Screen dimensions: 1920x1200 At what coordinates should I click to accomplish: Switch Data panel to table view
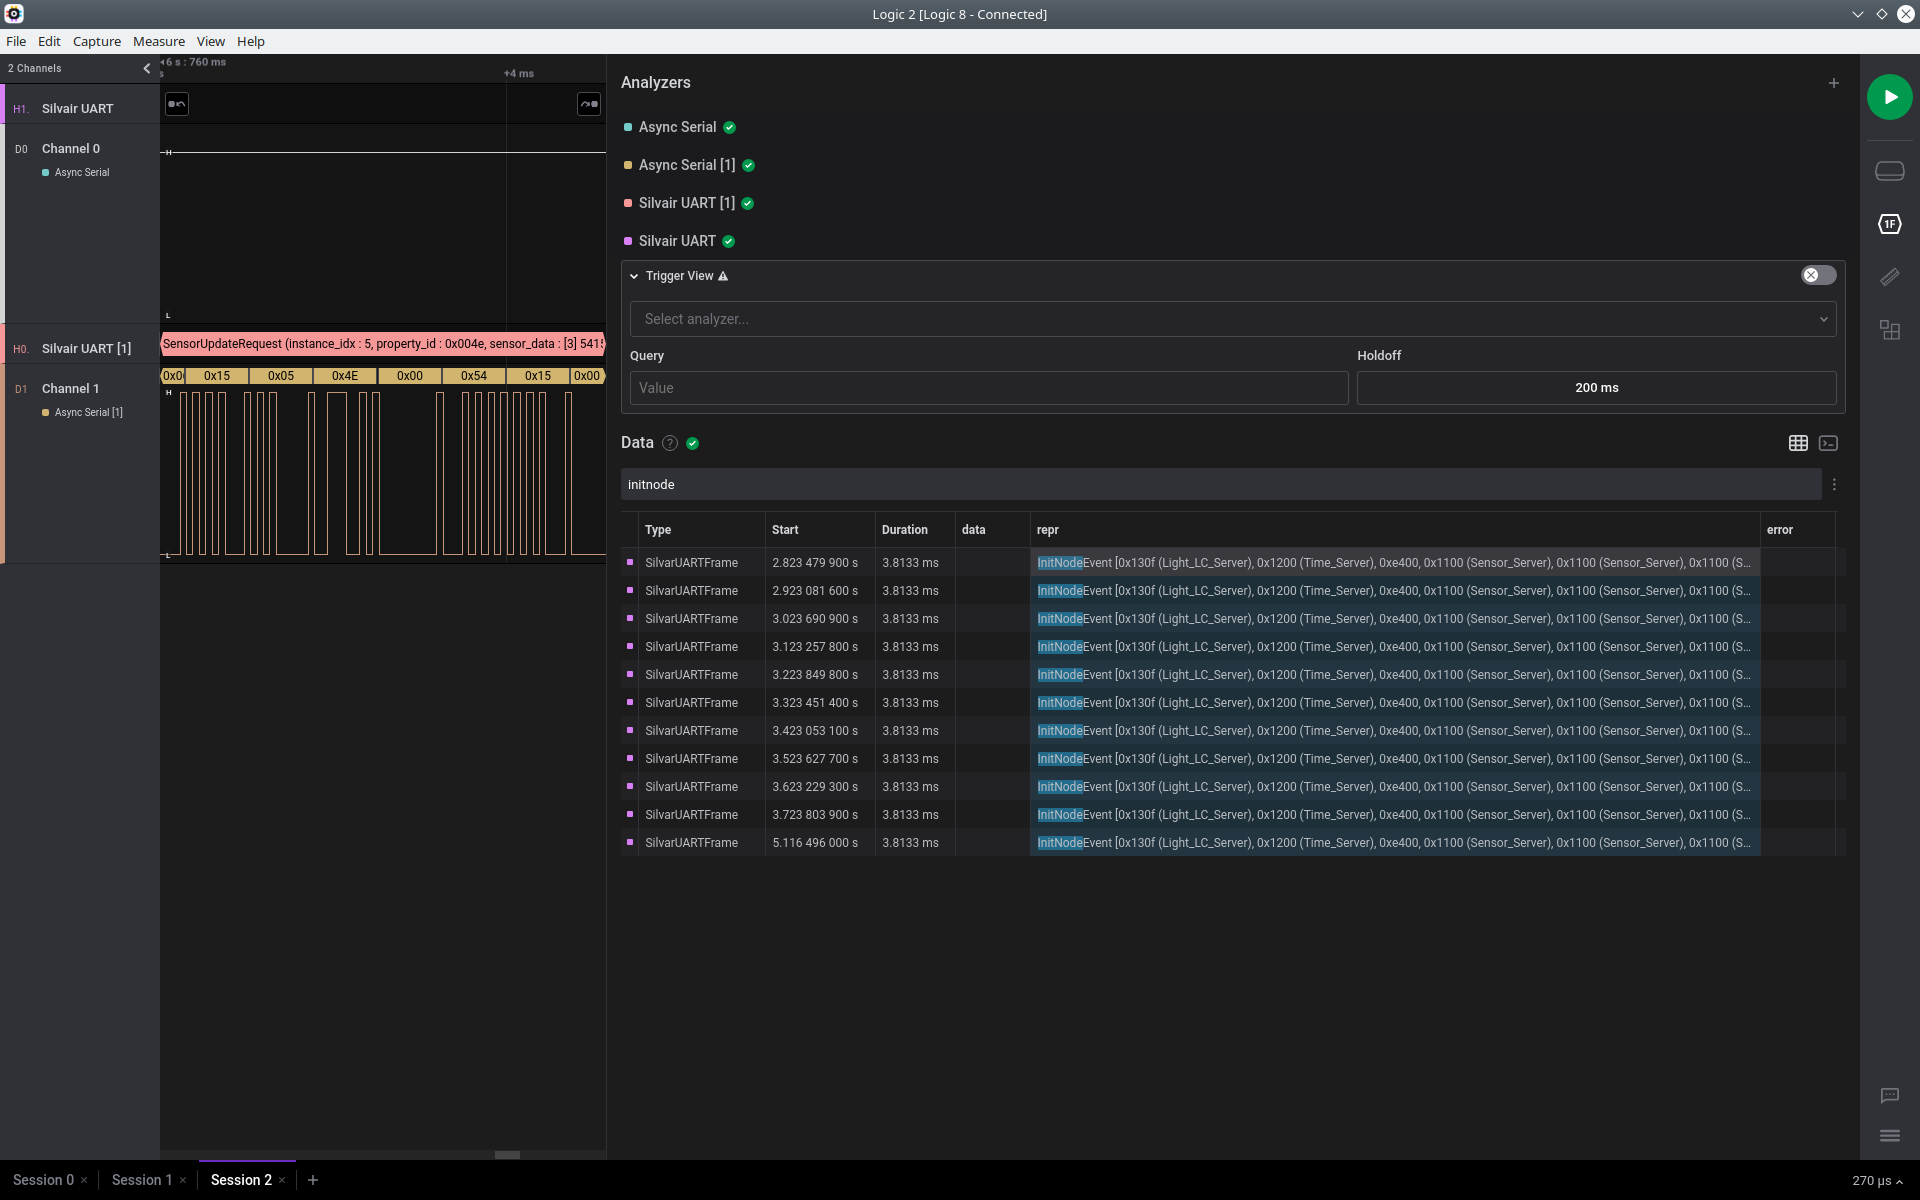1797,443
